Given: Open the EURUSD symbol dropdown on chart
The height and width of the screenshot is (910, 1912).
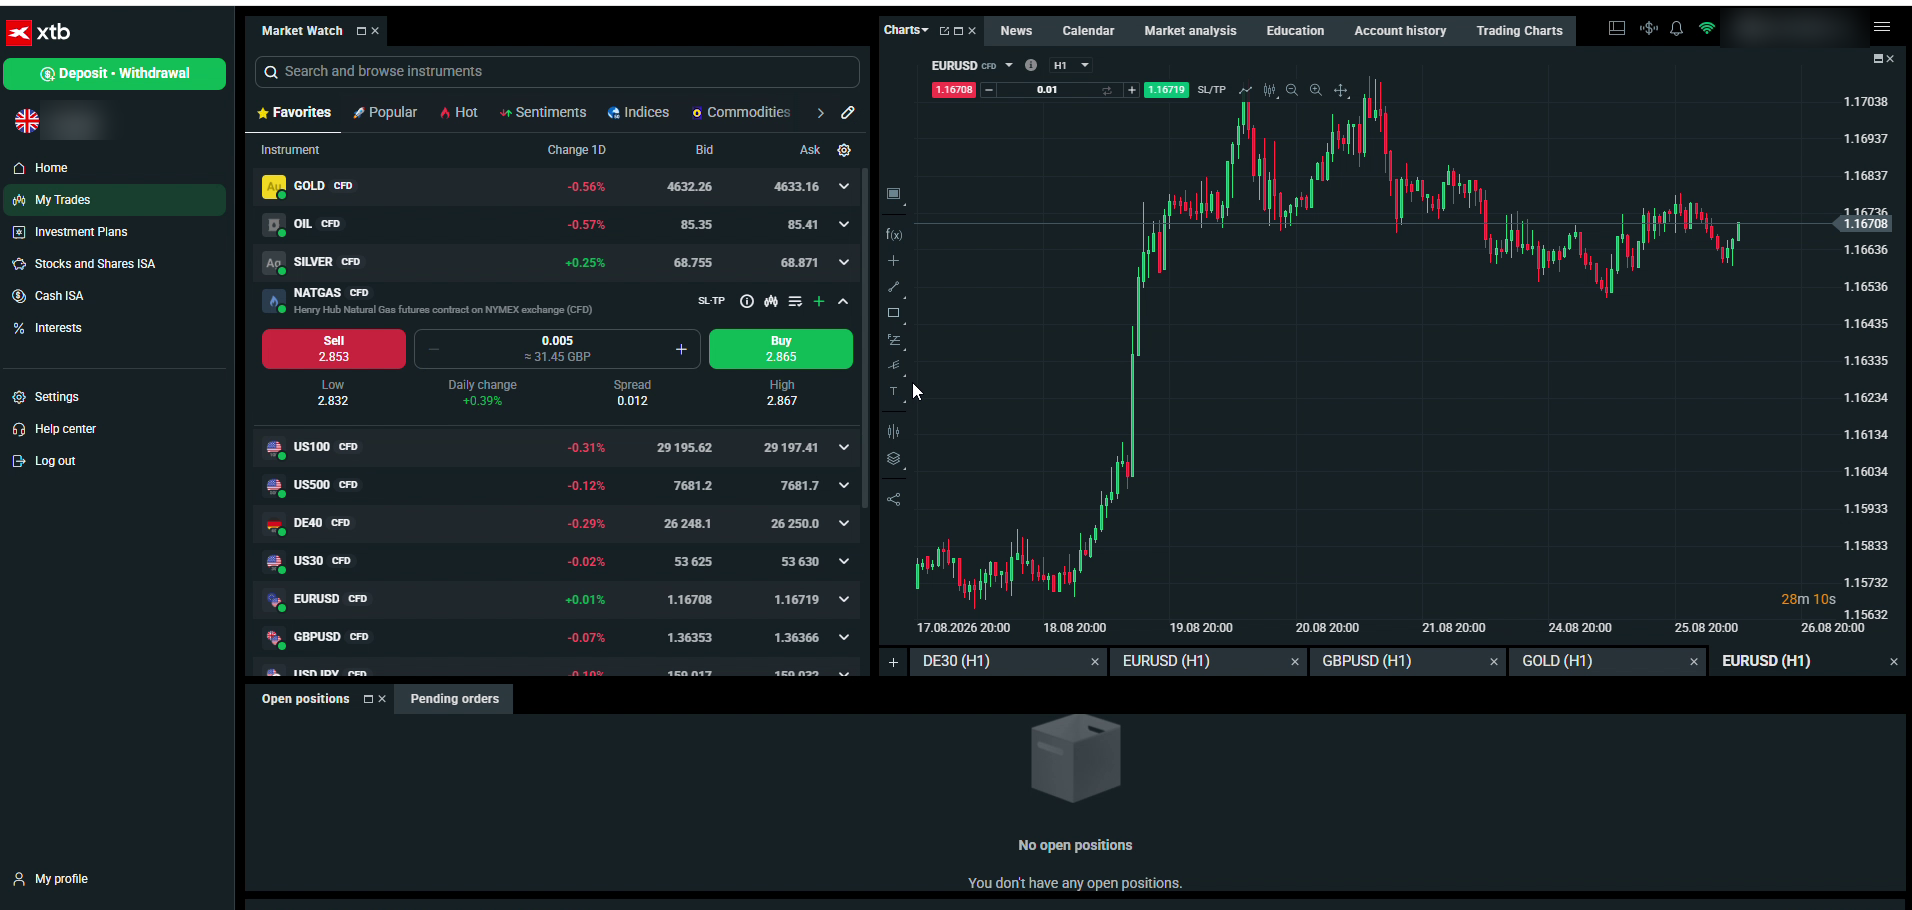Looking at the screenshot, I should 1009,65.
